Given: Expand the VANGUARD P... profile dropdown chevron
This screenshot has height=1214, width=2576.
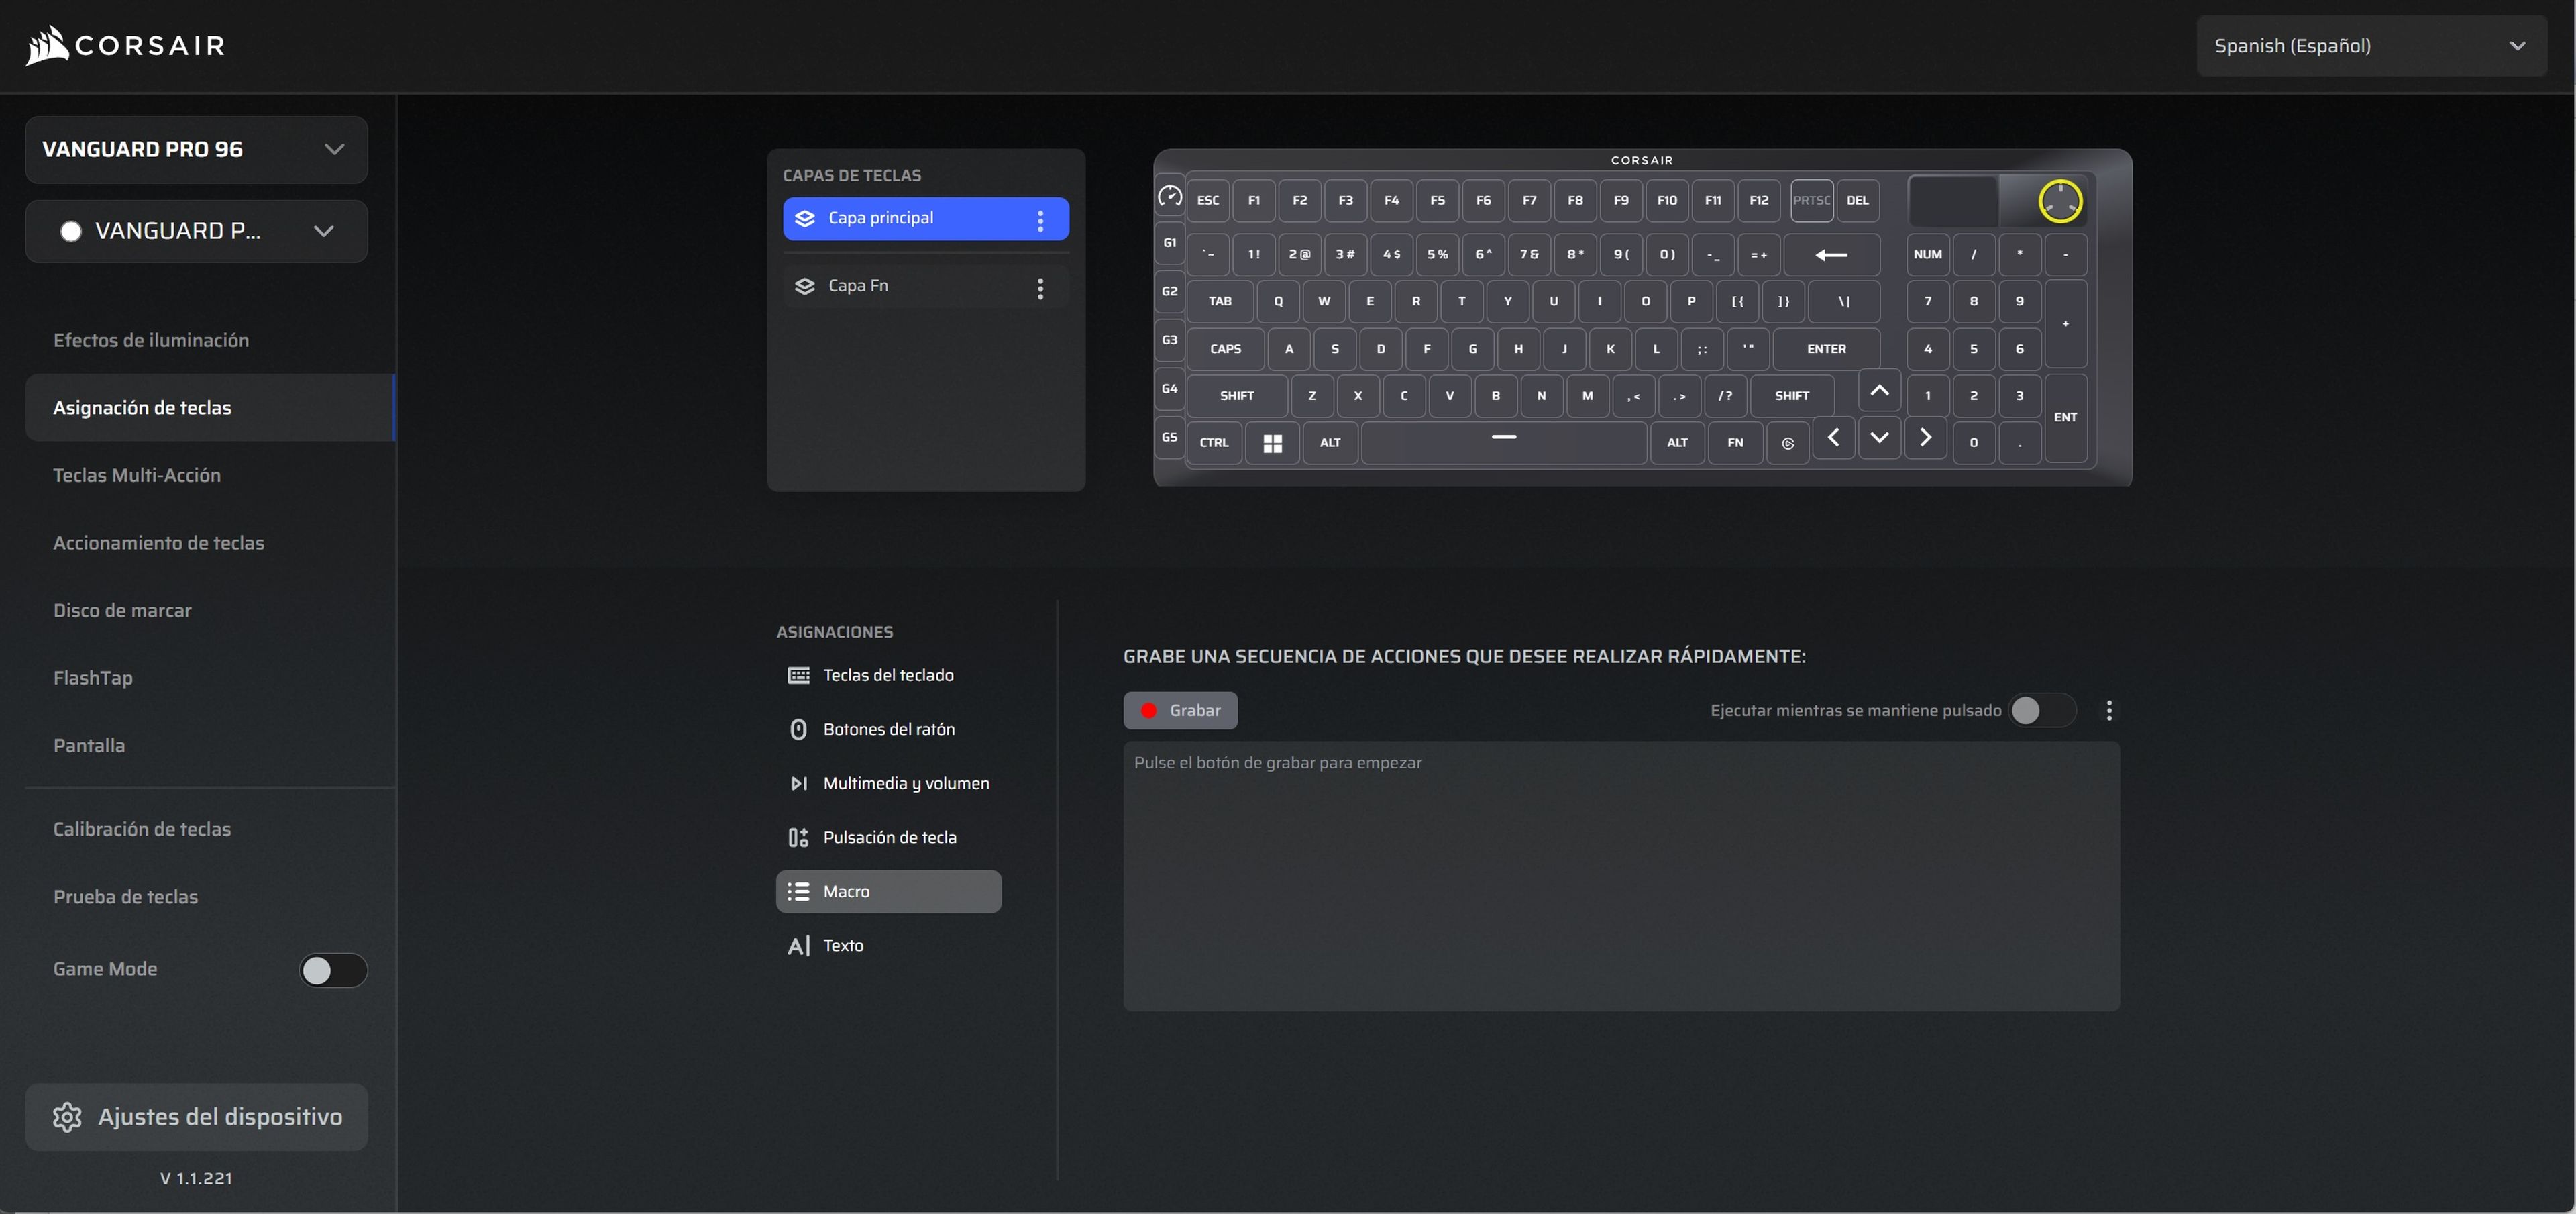Looking at the screenshot, I should (323, 232).
